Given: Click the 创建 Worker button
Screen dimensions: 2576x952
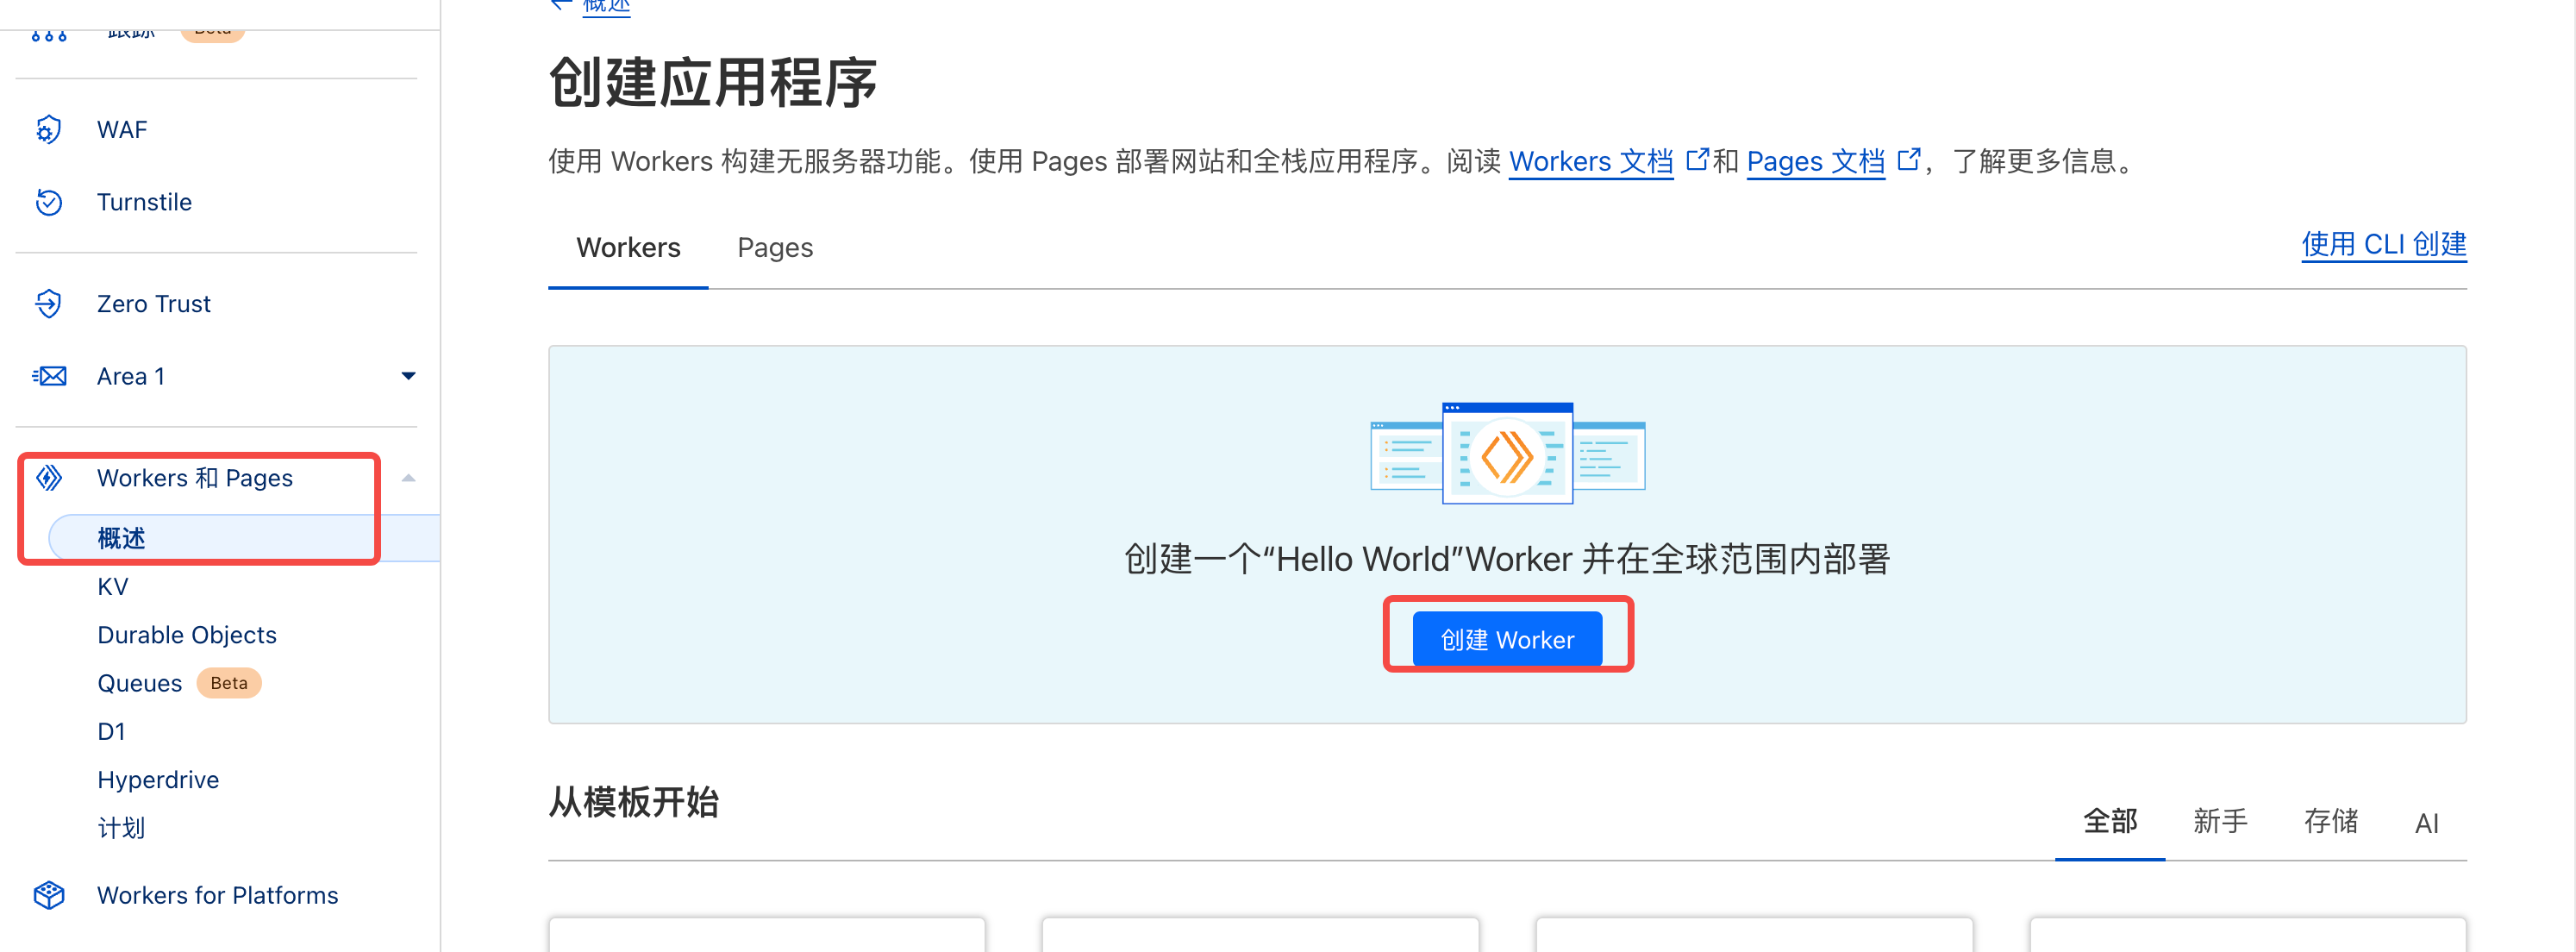Looking at the screenshot, I should pos(1506,639).
